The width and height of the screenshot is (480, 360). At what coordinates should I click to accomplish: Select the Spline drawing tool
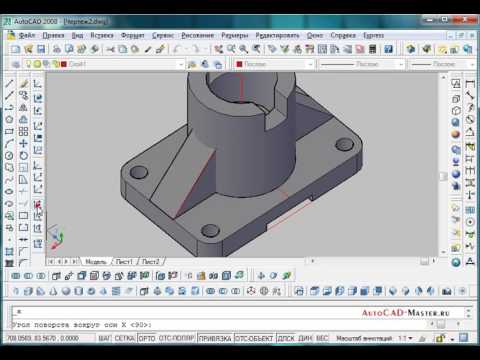tap(9, 179)
